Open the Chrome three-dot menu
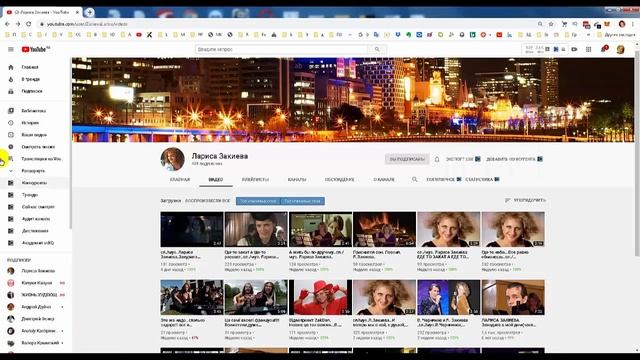The width and height of the screenshot is (640, 360). pos(633,24)
